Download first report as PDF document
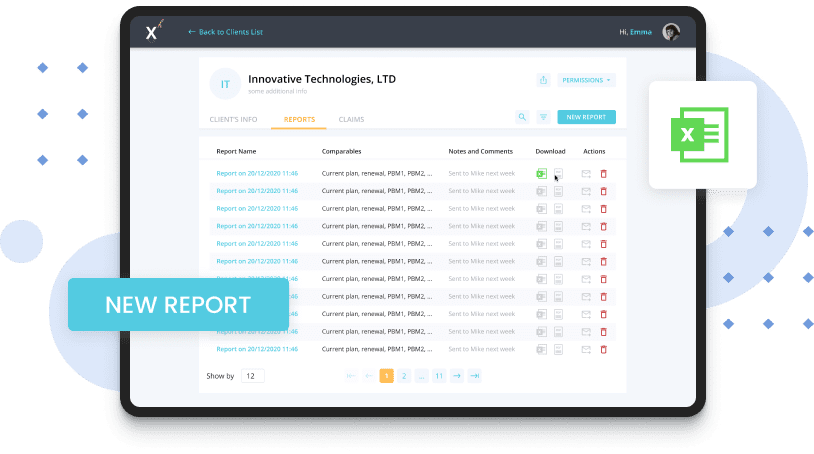The image size is (814, 454). click(558, 174)
